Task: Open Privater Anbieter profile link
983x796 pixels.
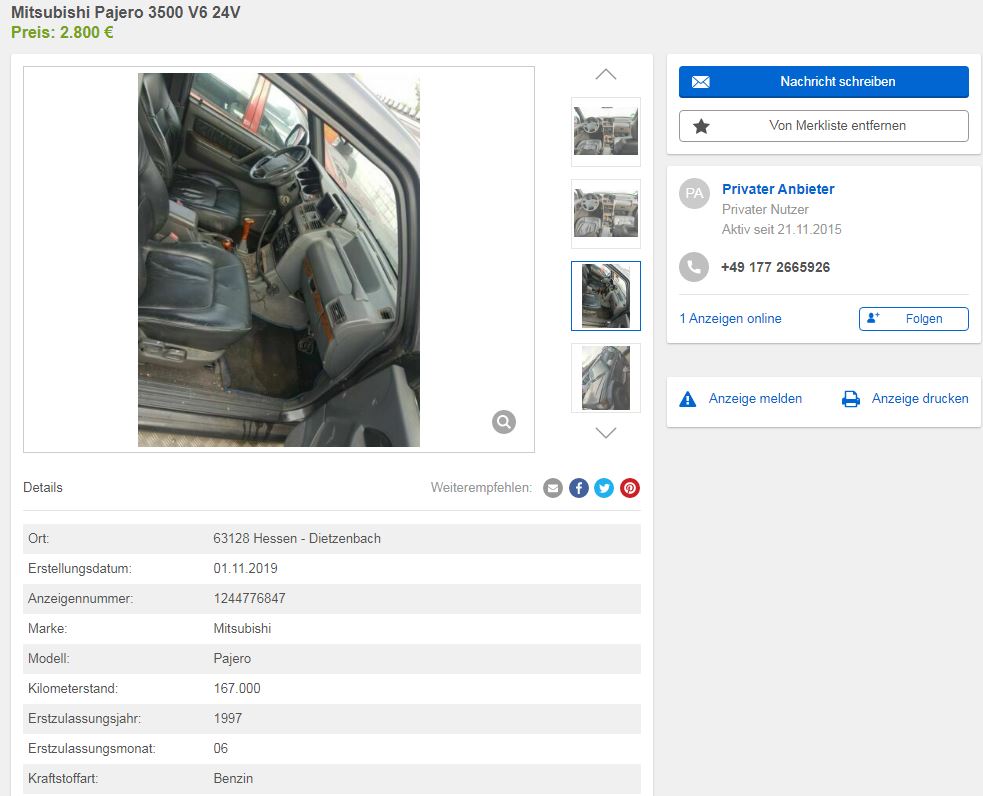Action: click(778, 189)
